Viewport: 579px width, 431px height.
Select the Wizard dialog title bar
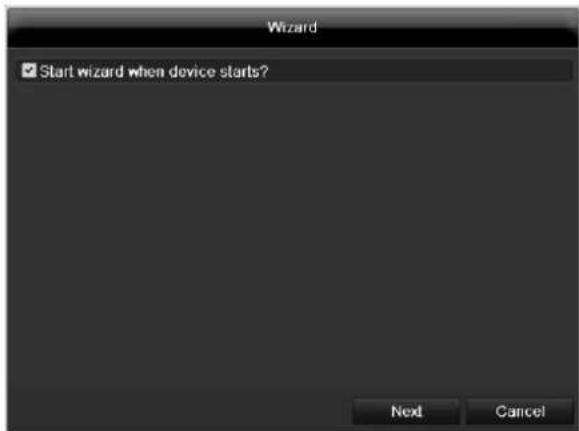coord(292,28)
